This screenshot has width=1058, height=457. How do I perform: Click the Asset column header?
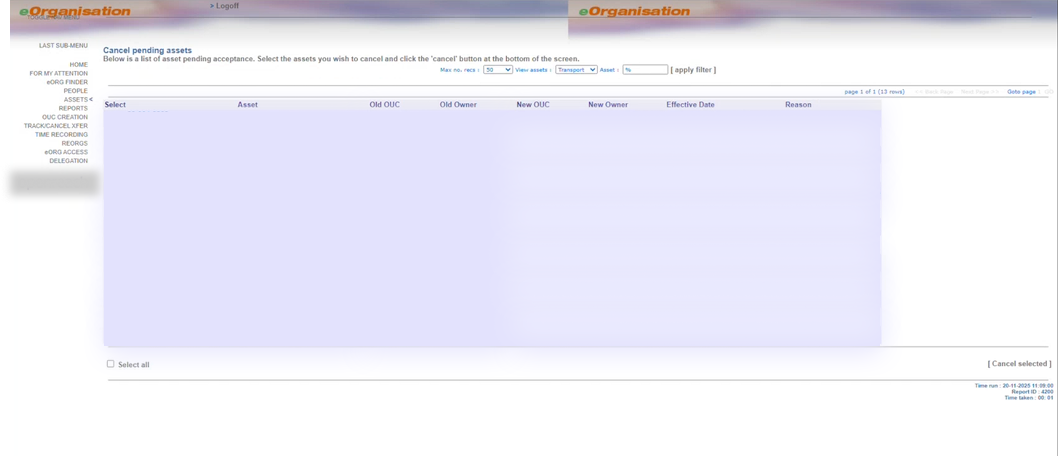pos(248,105)
